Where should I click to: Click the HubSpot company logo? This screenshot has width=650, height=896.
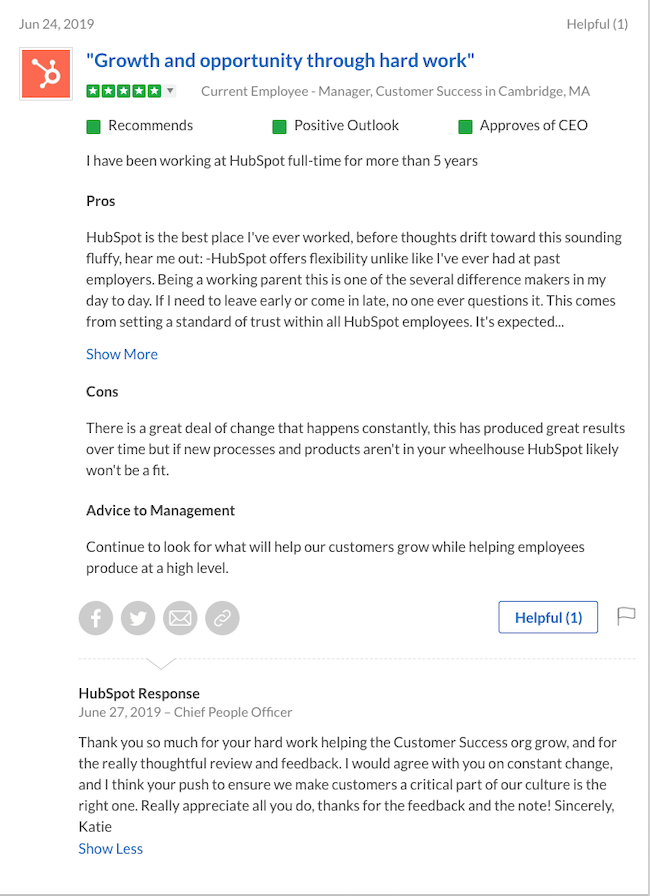[46, 73]
